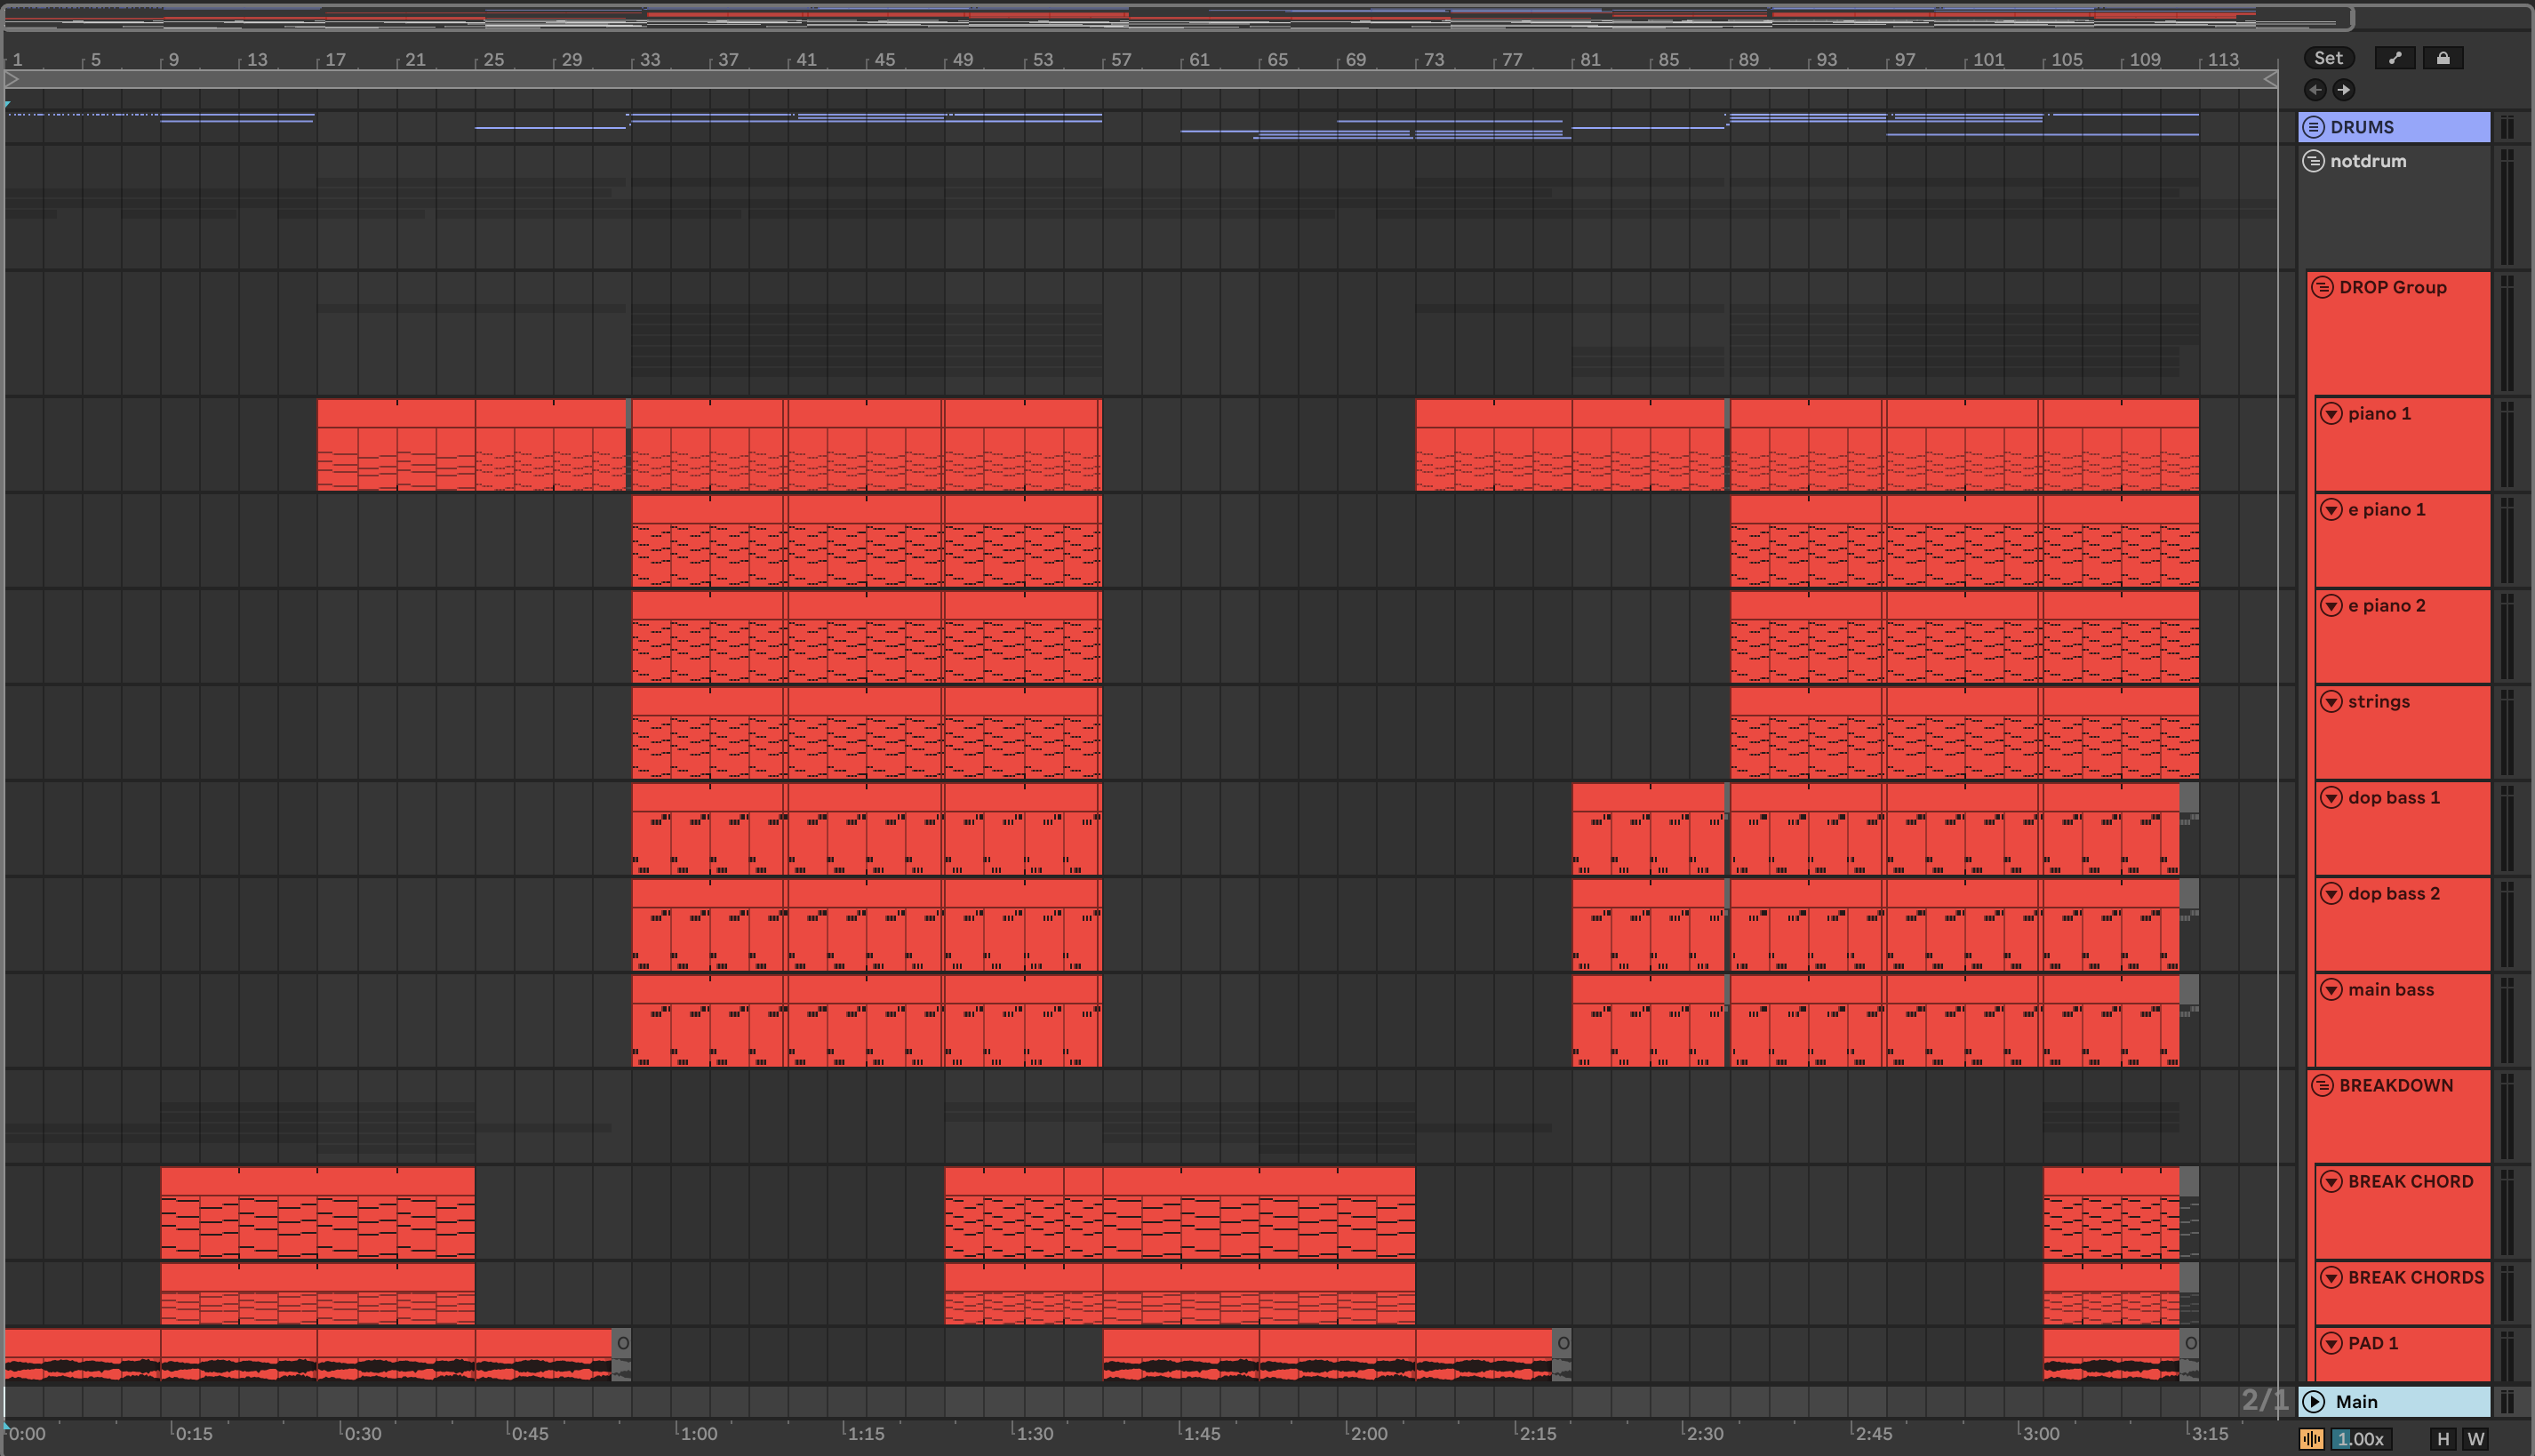The image size is (2535, 1456).
Task: Click the Main track level meter
Action: tap(2507, 1401)
